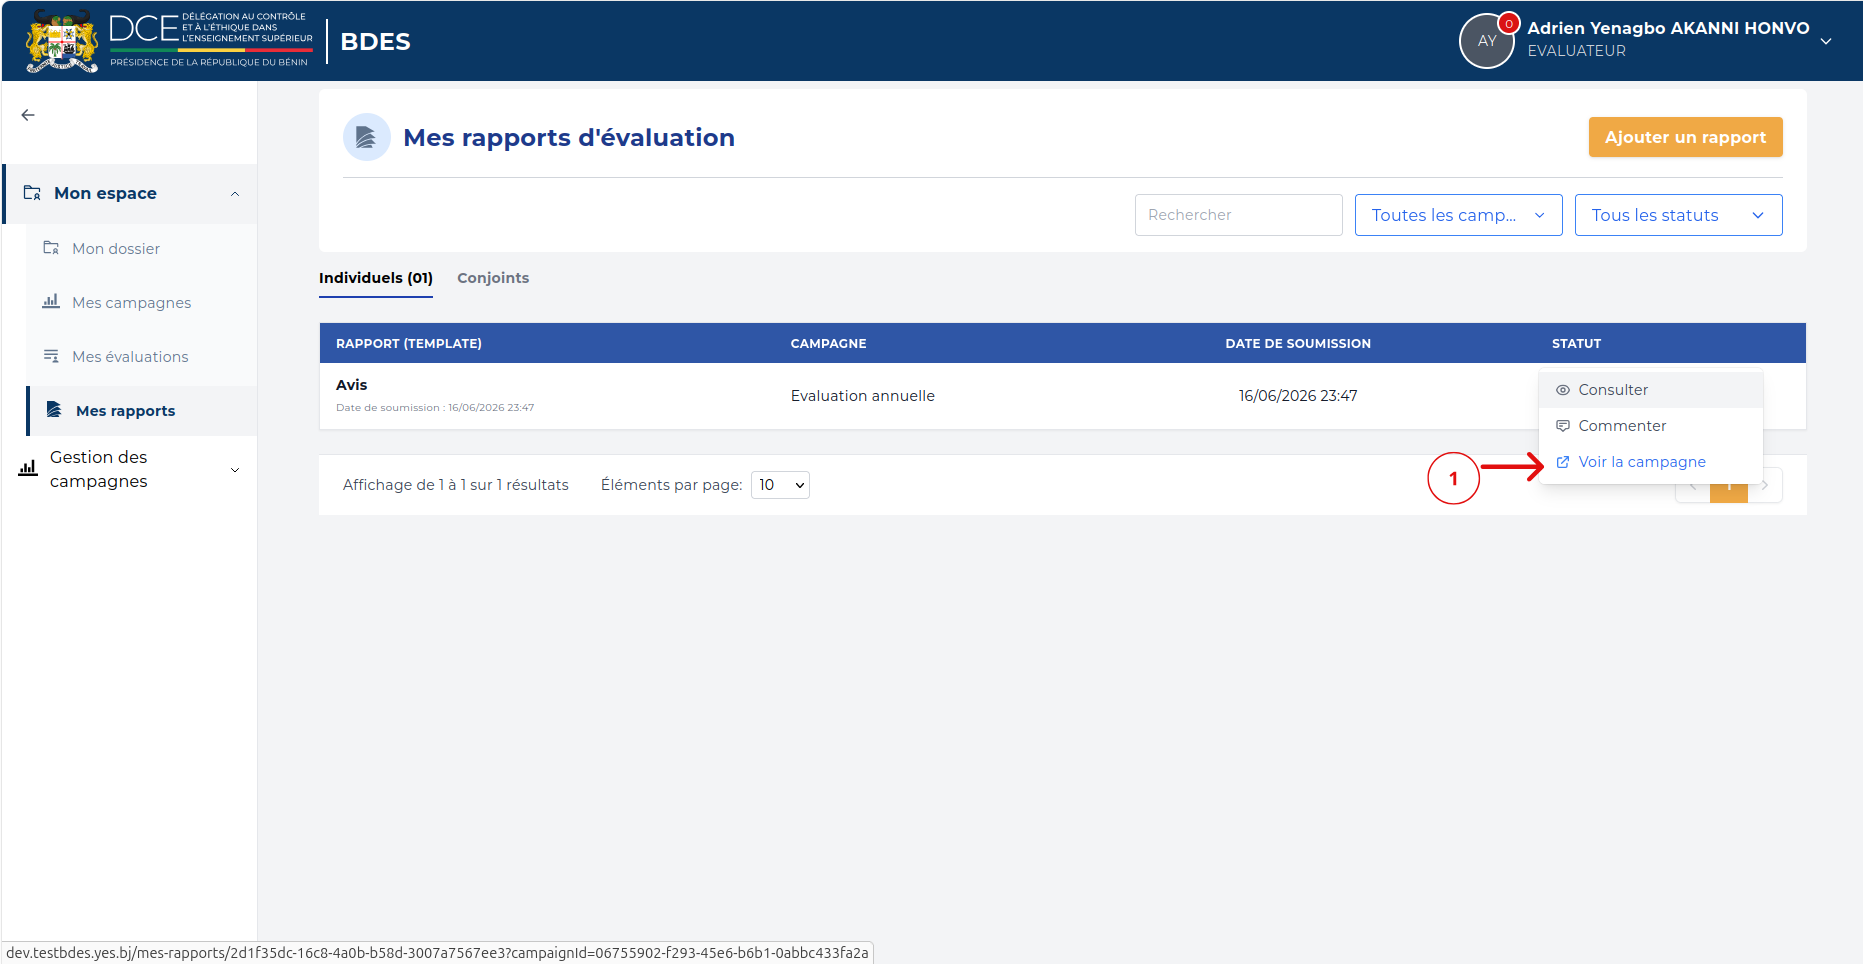The width and height of the screenshot is (1863, 964).
Task: Click the red notification badge on avatar
Action: 1508,23
